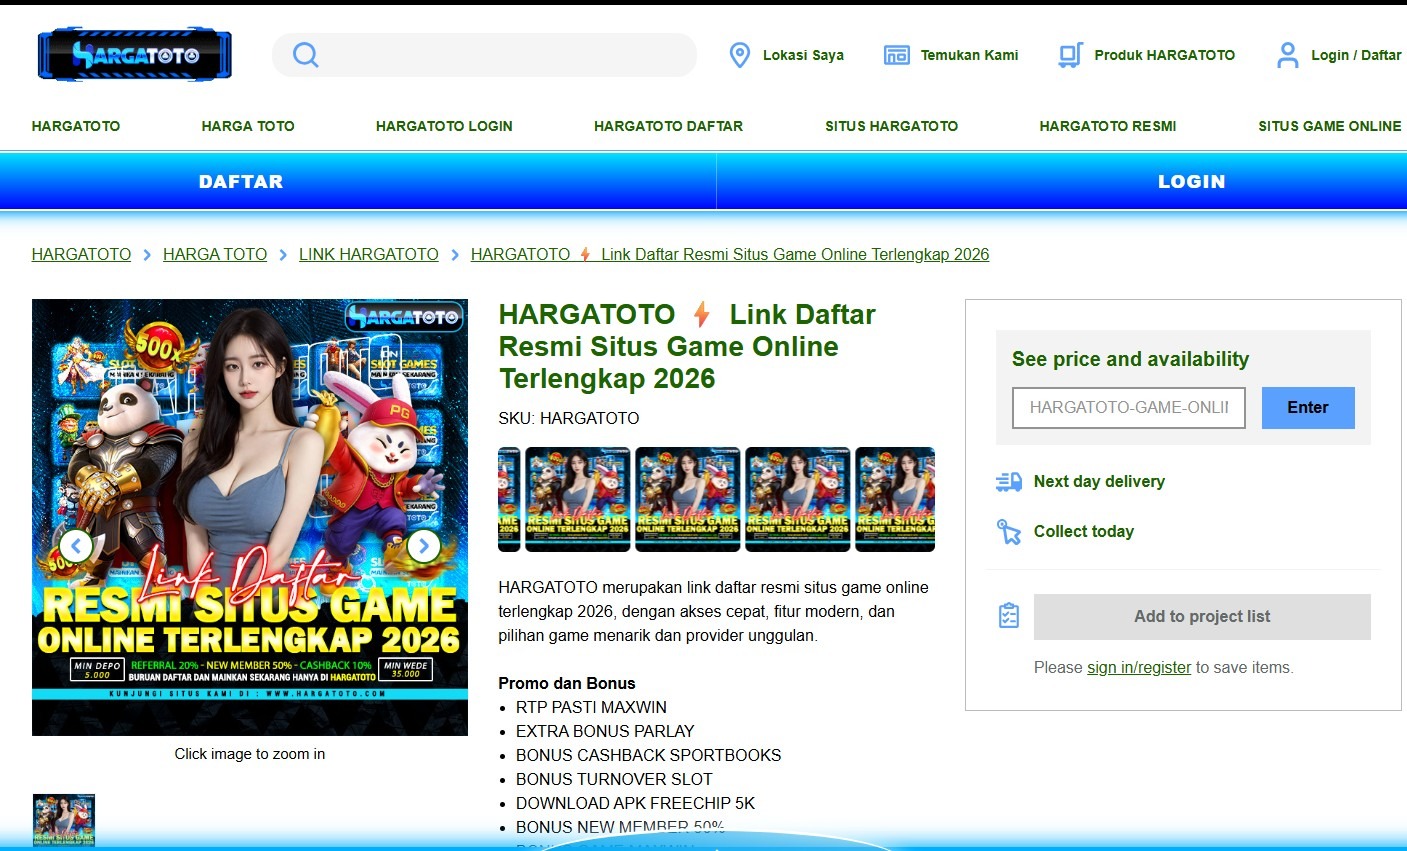Select SITUS GAME ONLINE nav menu item
Screen dimensions: 1407x851
[1330, 126]
